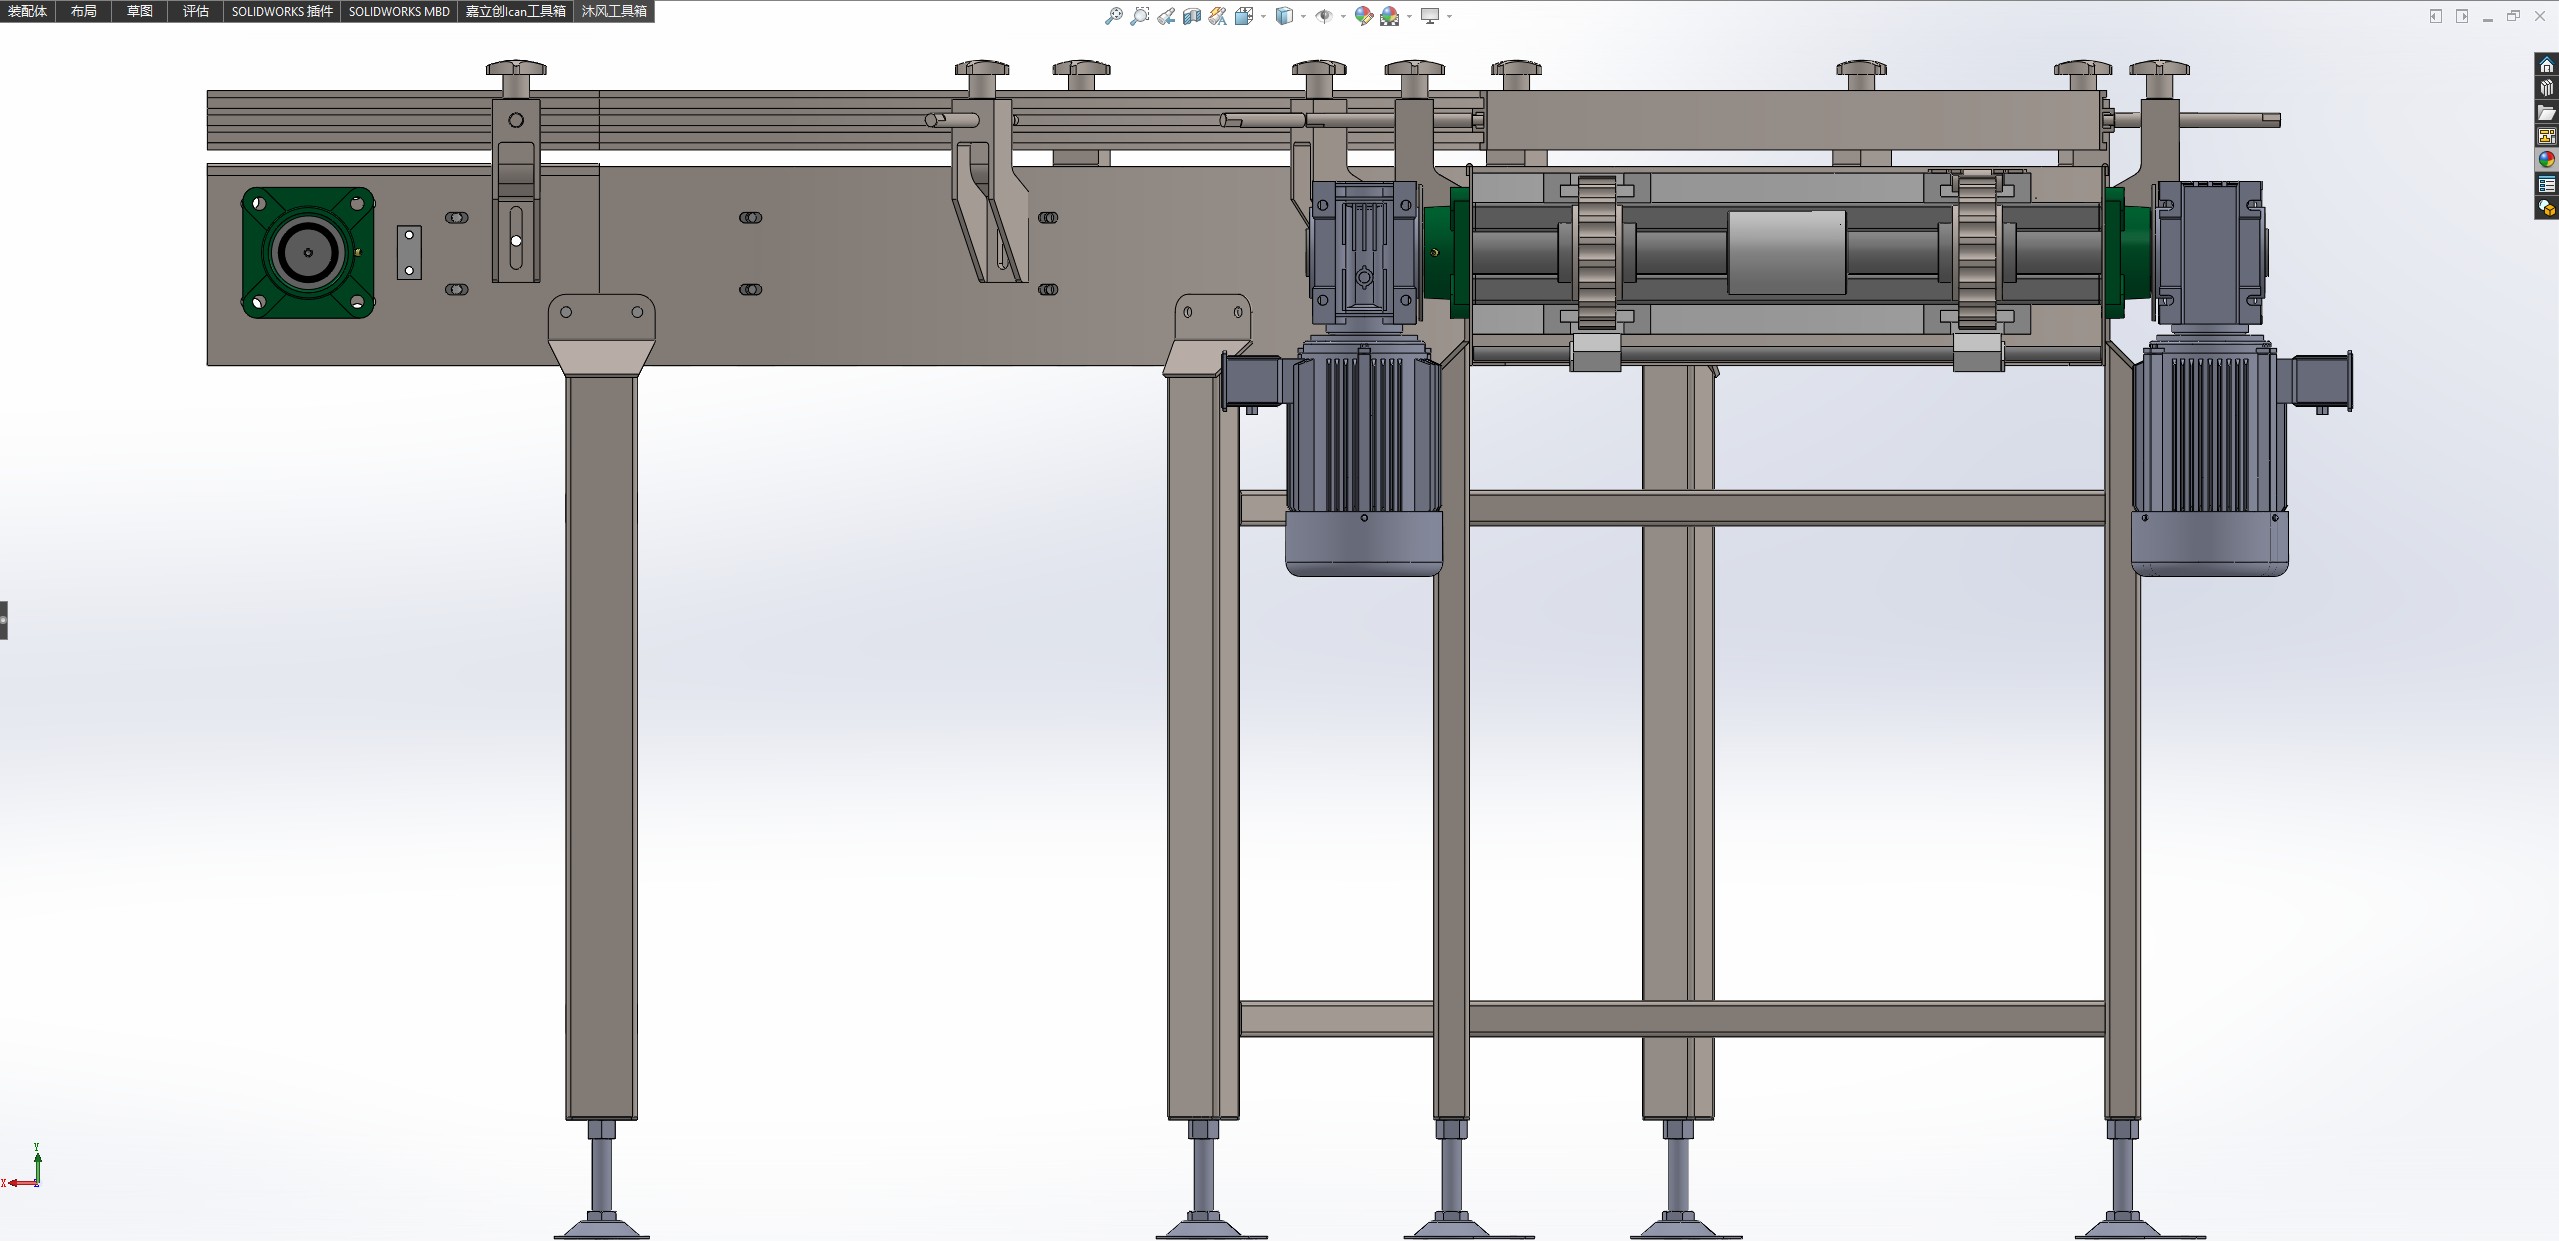The image size is (2559, 1241).
Task: Toggle Hide/Show Items eye icon
Action: tap(1323, 16)
